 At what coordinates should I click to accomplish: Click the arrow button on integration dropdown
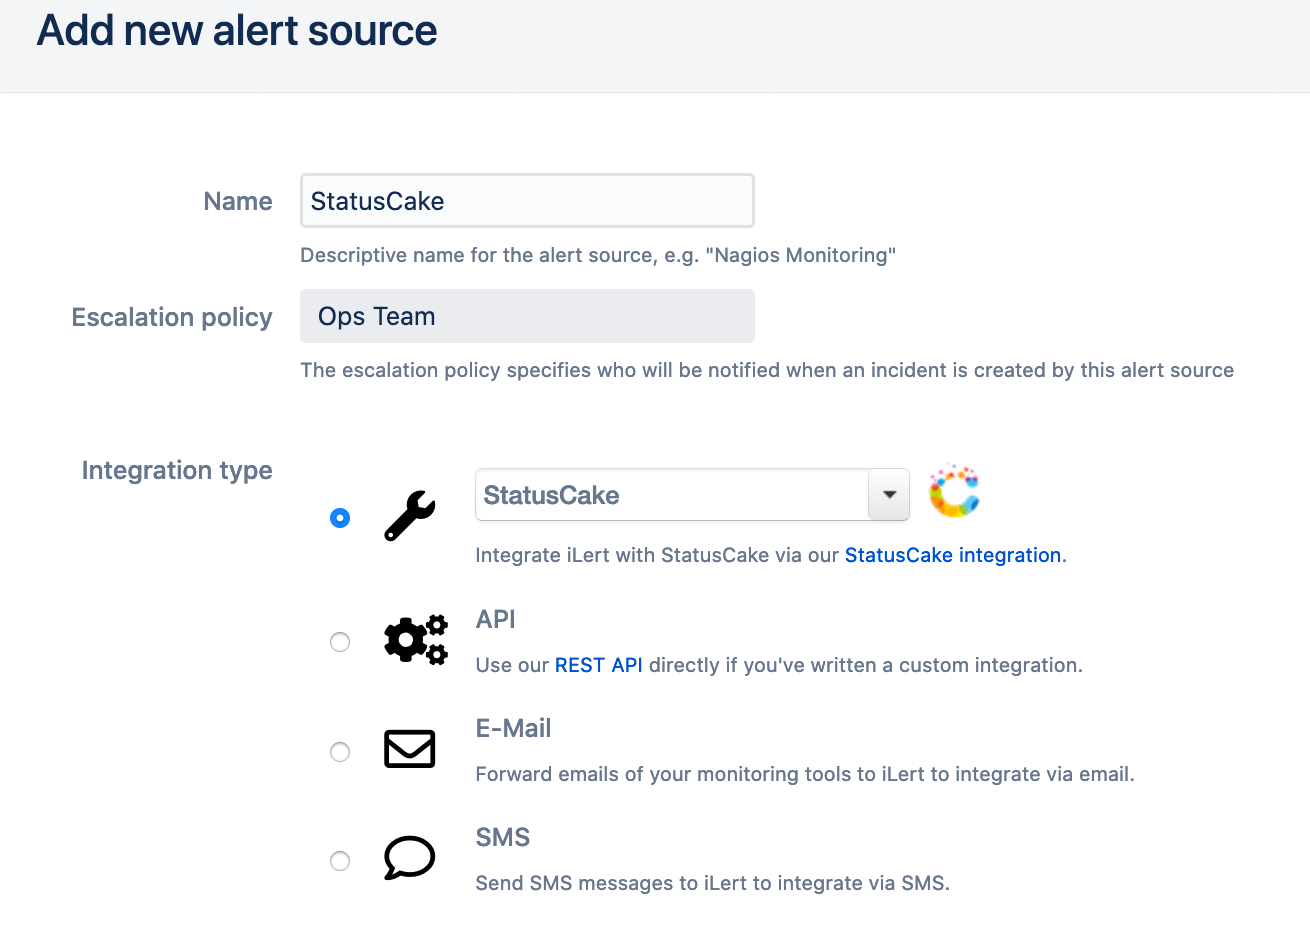click(x=888, y=495)
